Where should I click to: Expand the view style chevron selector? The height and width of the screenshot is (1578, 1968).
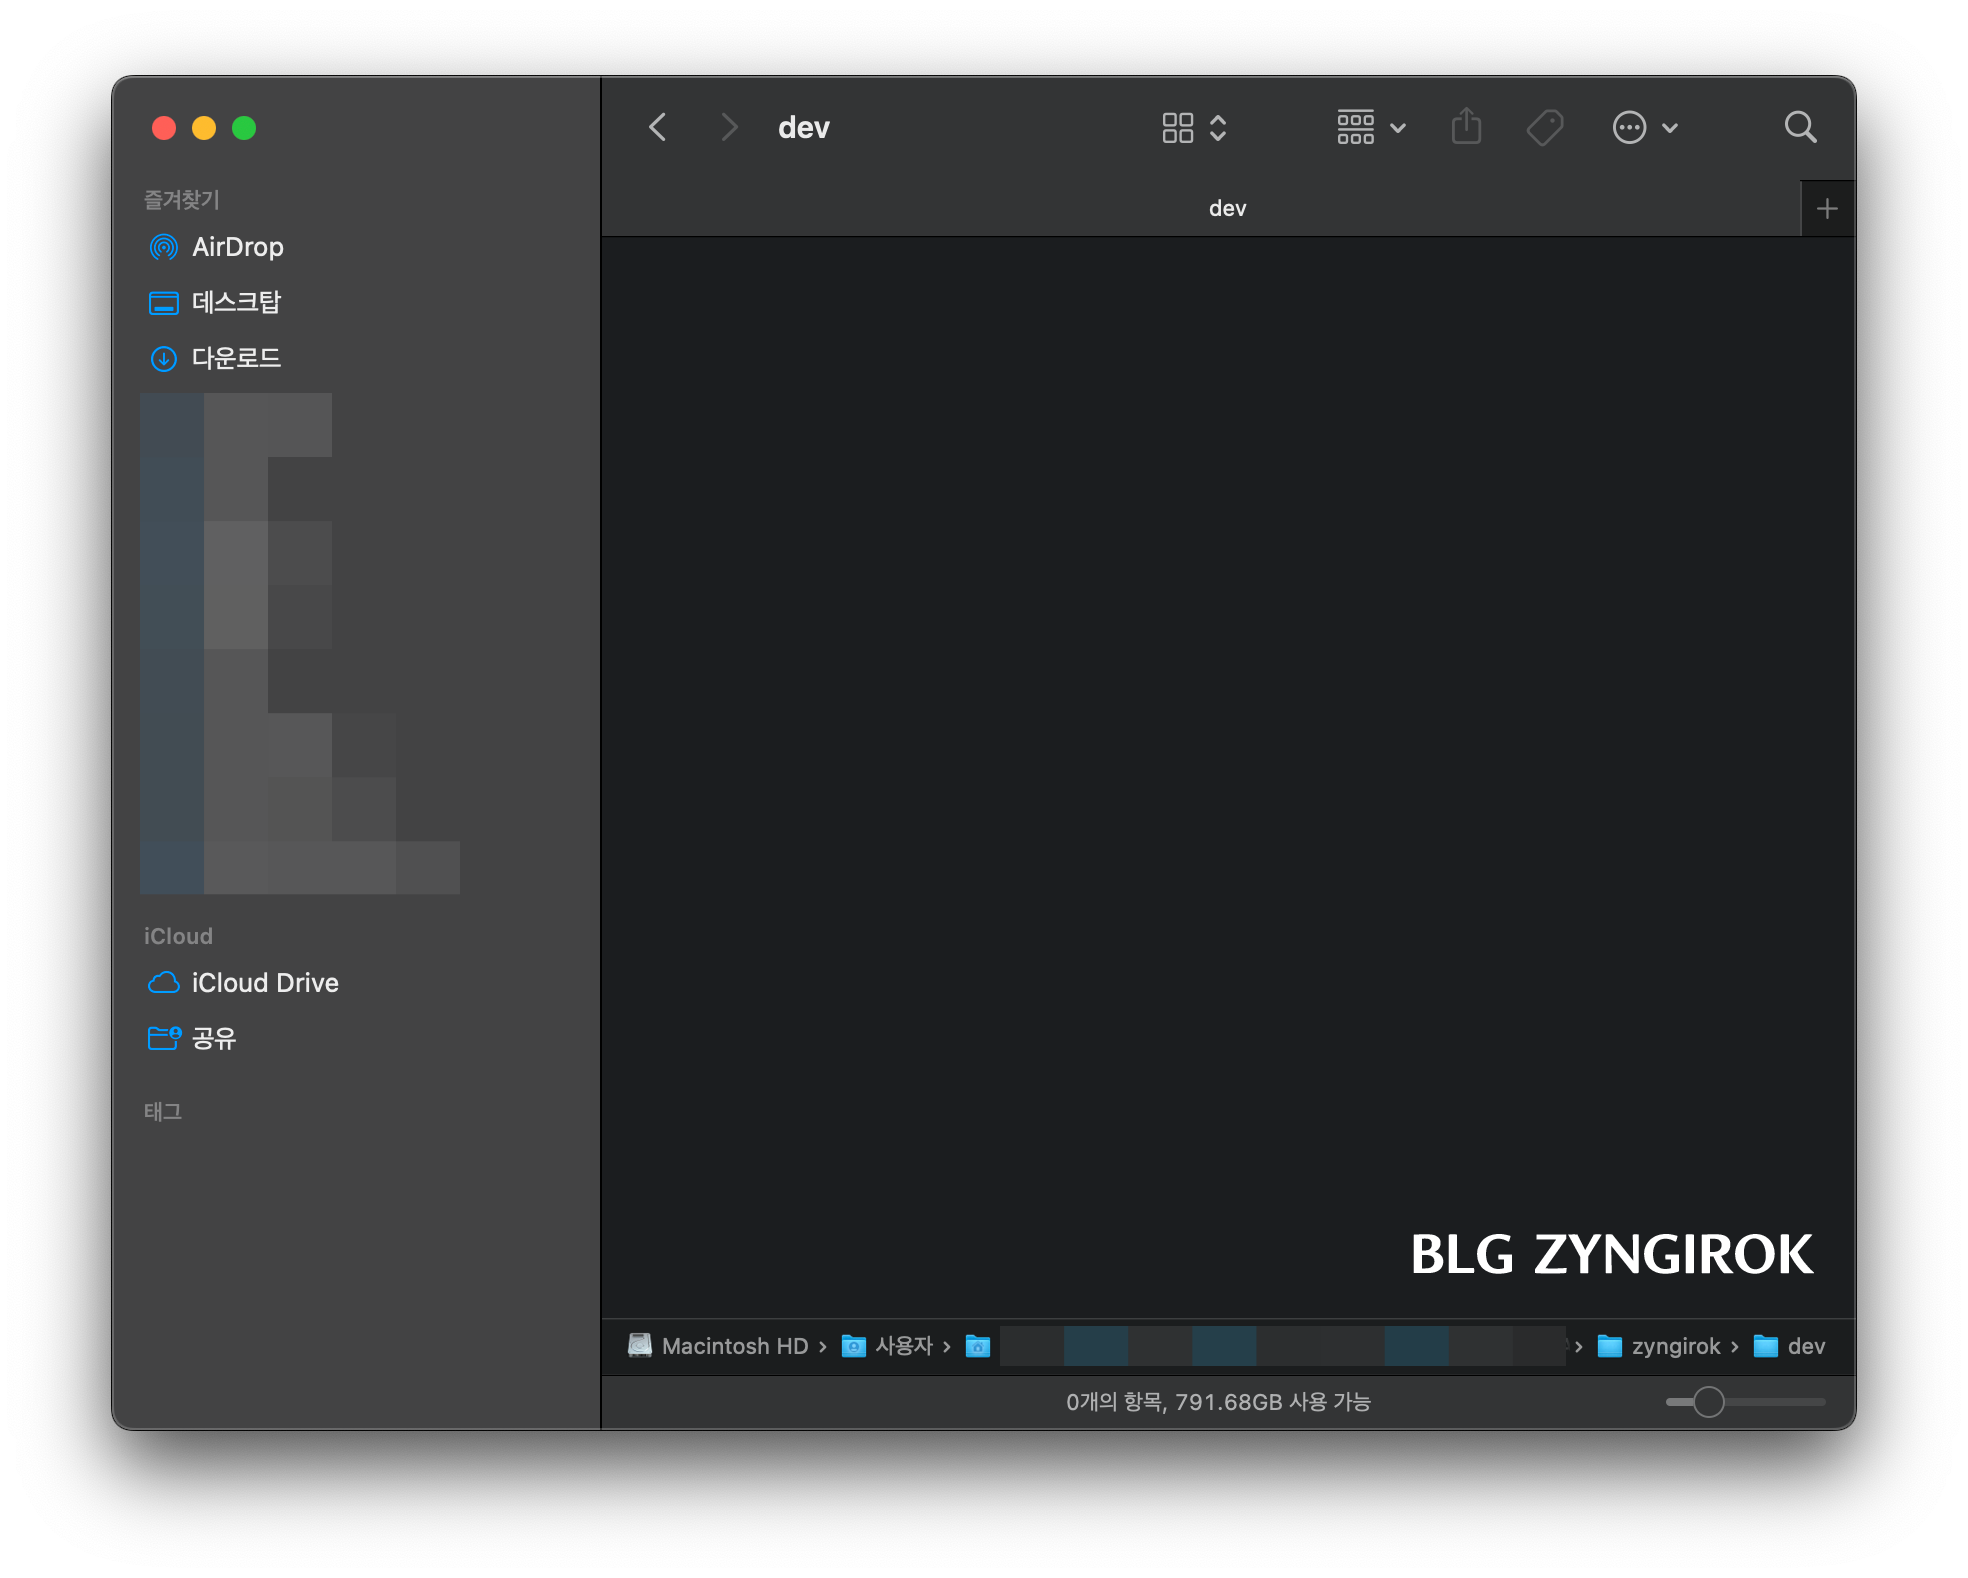tap(1218, 127)
